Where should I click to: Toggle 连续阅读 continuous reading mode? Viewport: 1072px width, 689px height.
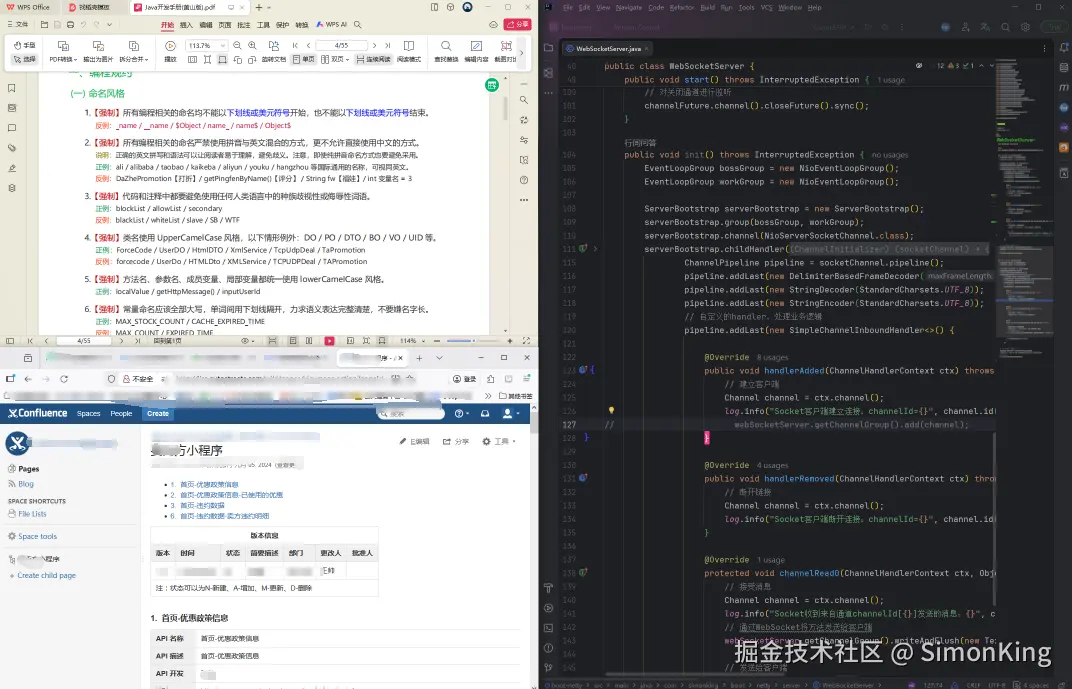tap(373, 59)
